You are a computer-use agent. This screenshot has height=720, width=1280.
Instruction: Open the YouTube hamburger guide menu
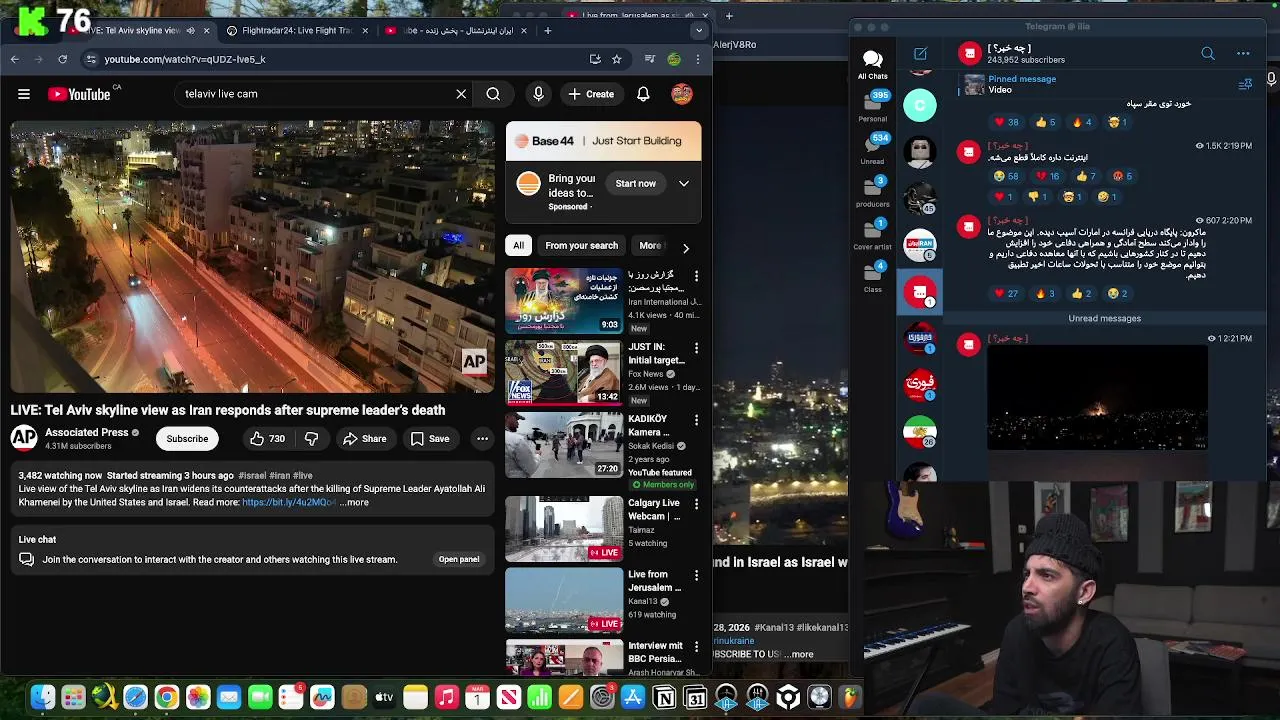(x=24, y=94)
